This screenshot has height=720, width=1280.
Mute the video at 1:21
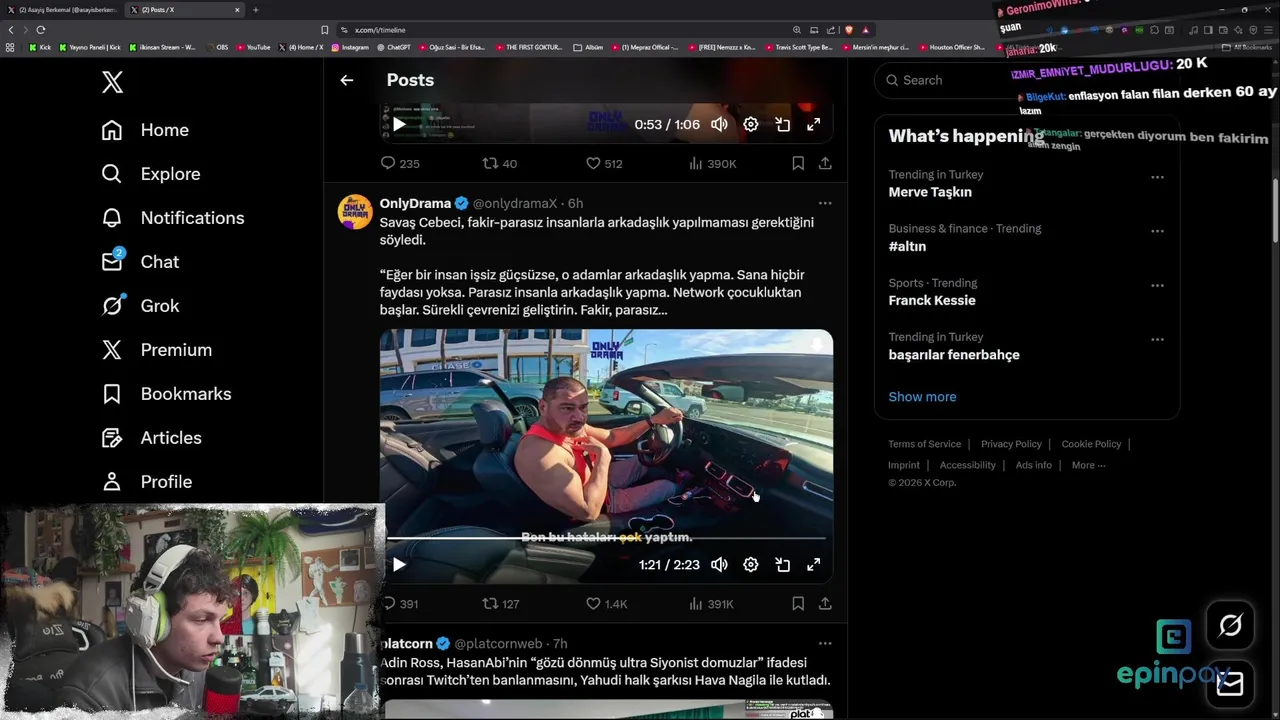pos(719,565)
